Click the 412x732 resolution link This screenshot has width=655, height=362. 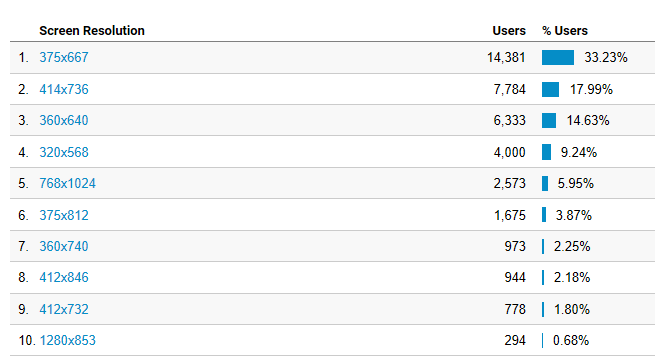point(64,309)
